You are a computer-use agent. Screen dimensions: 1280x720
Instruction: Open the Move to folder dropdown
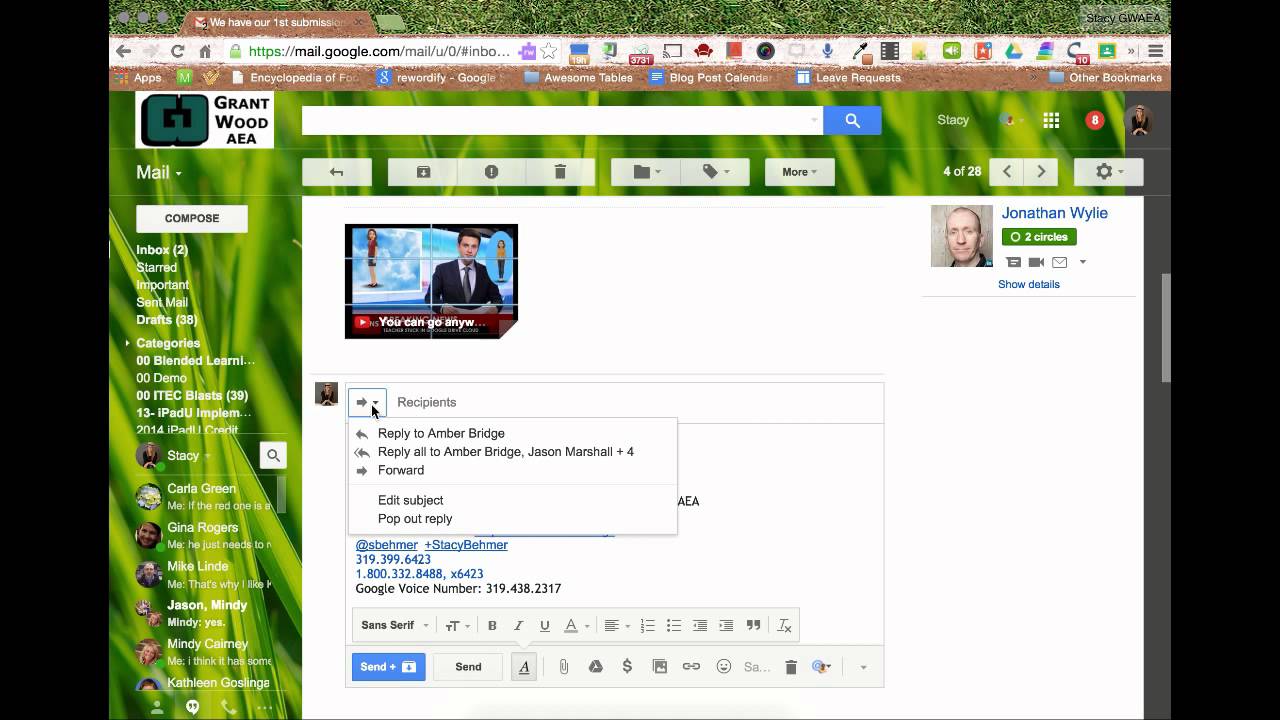pos(647,172)
